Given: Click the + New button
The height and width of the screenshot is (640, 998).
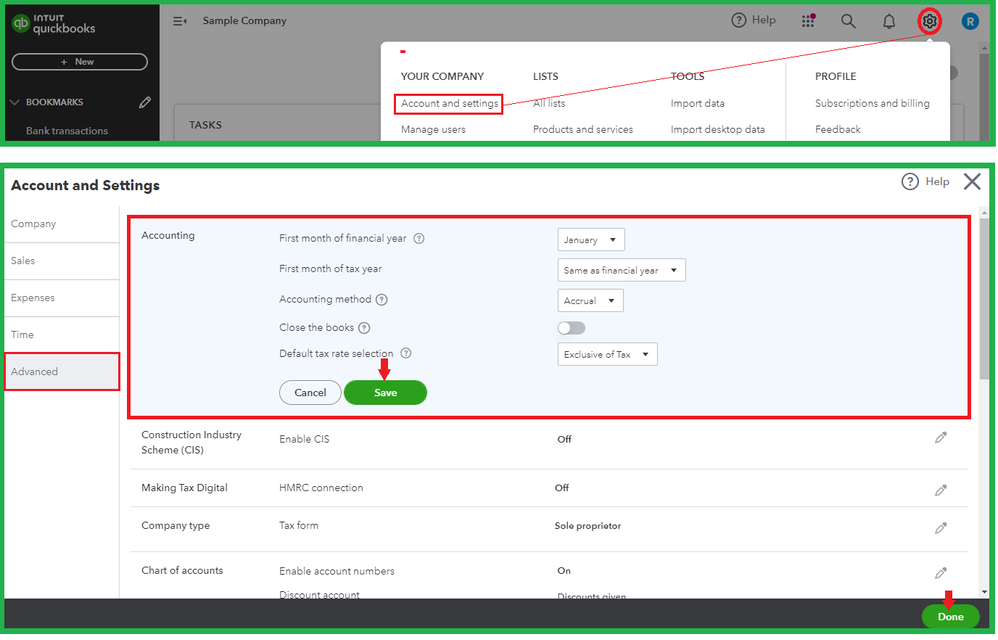Looking at the screenshot, I should click(80, 62).
